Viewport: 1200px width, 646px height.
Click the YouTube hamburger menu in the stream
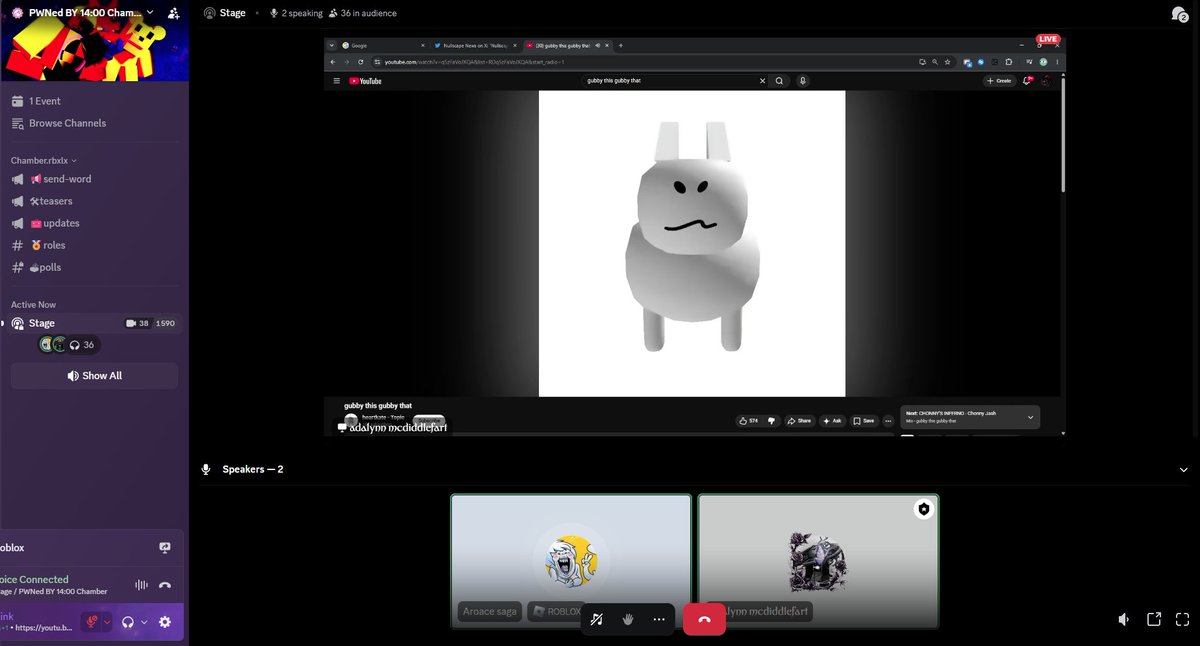point(336,81)
